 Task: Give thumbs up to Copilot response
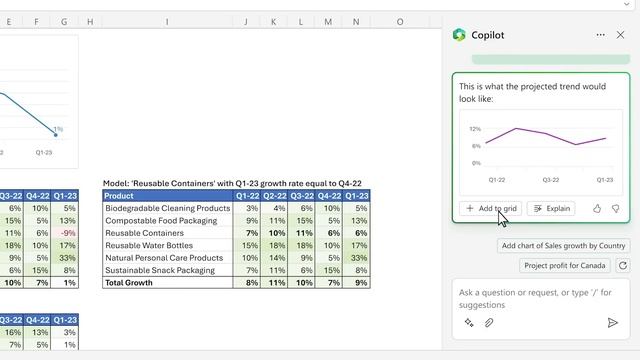597,209
